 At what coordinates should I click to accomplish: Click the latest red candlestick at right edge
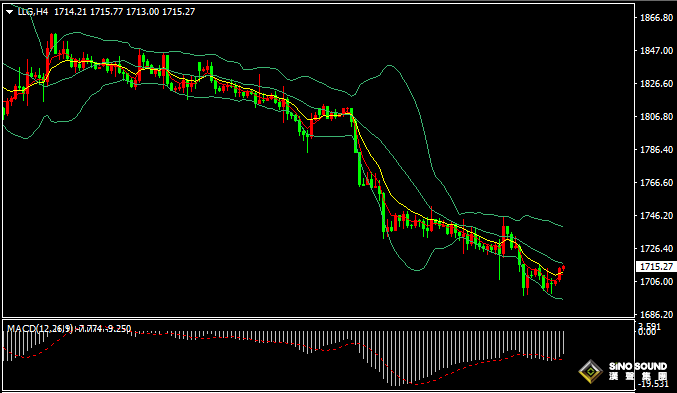click(563, 268)
